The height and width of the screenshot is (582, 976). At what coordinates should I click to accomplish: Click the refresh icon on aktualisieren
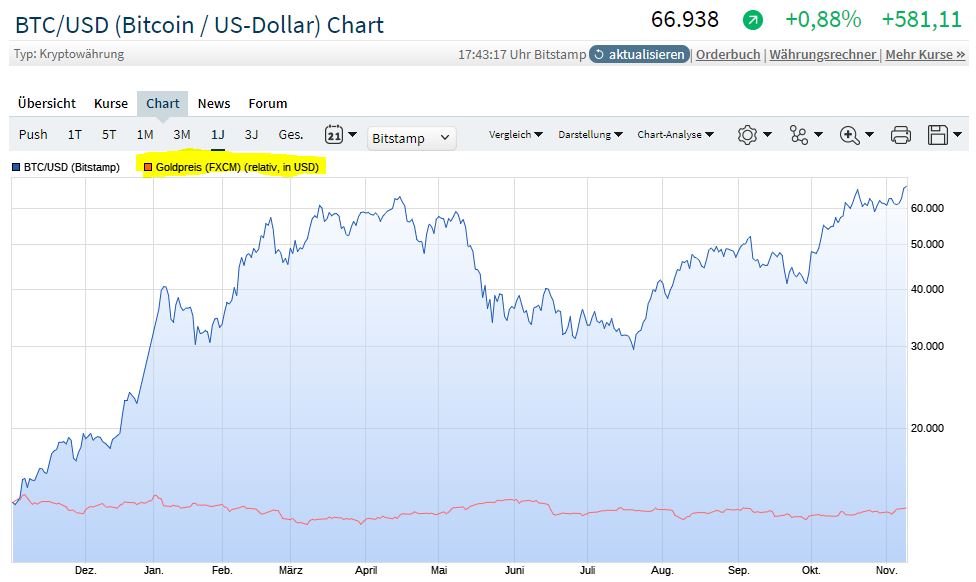599,54
